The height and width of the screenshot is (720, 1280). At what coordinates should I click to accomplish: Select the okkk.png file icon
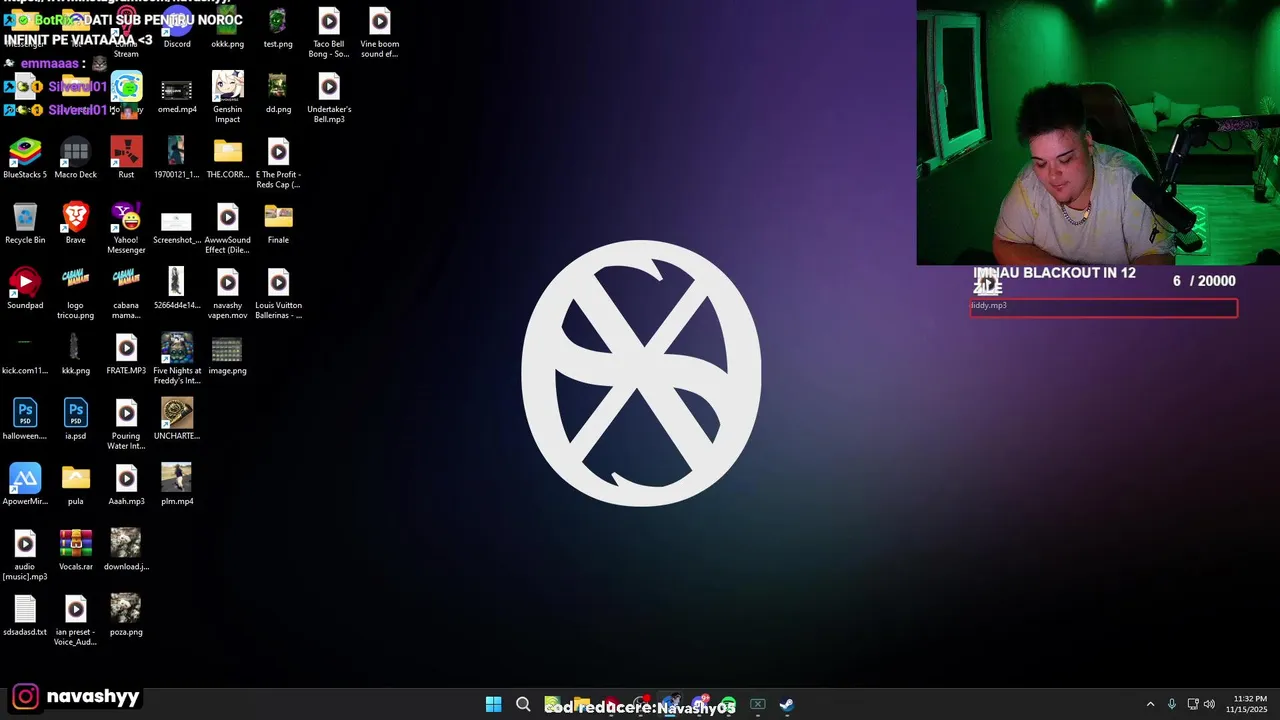tap(227, 28)
